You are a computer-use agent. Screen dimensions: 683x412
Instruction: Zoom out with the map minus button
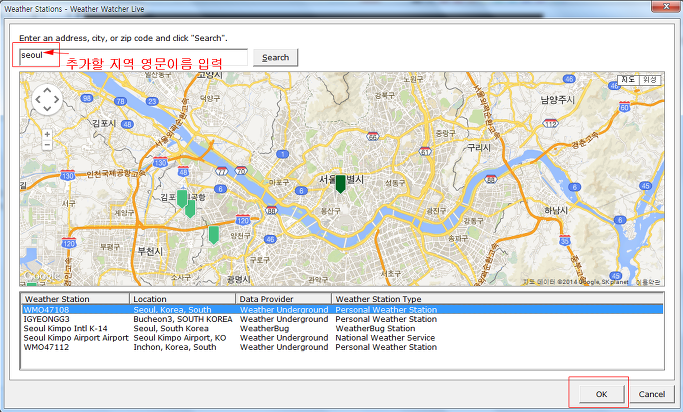(x=47, y=145)
